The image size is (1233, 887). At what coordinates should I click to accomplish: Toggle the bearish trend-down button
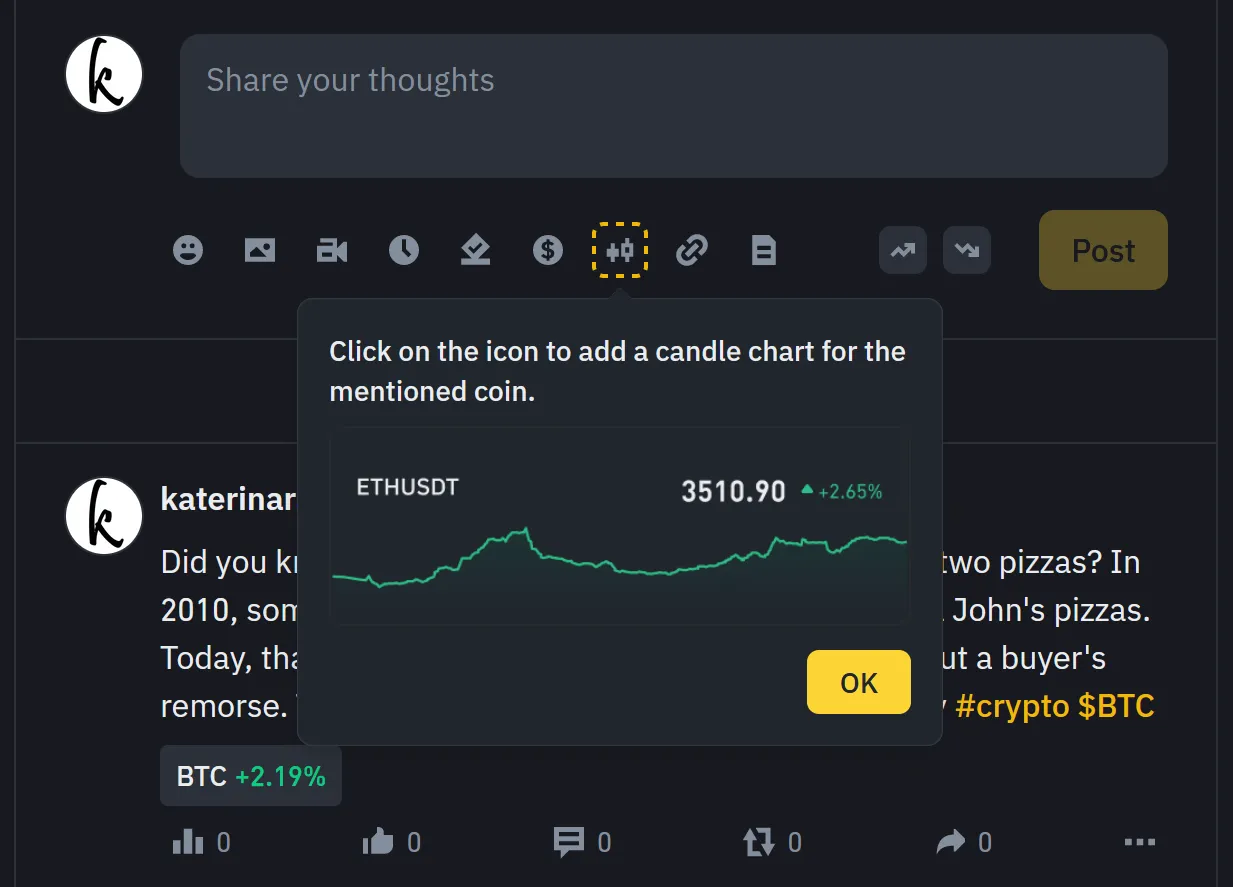(967, 250)
